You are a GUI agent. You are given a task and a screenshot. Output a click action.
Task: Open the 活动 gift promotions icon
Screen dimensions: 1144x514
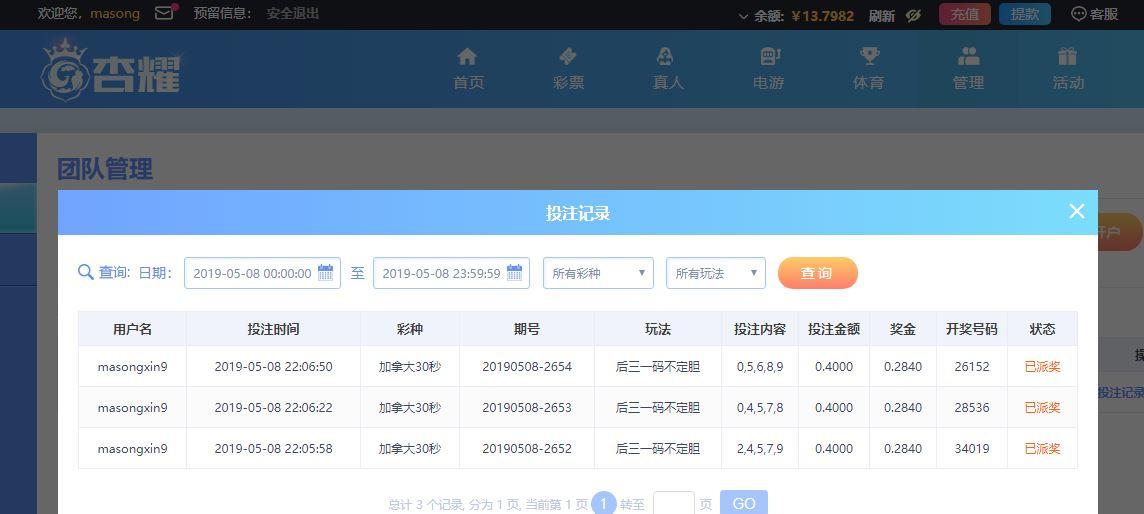tap(1067, 57)
